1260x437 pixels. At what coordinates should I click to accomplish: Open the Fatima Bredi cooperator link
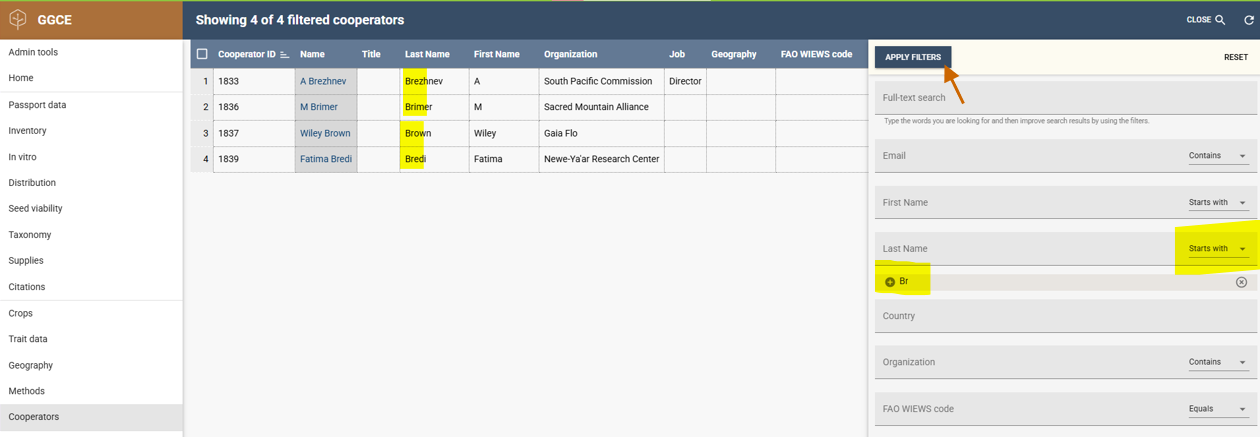coord(326,159)
